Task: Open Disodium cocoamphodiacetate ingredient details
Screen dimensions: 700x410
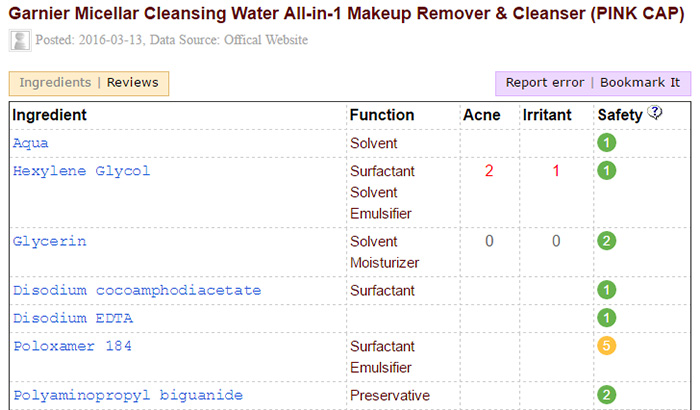Action: 136,290
